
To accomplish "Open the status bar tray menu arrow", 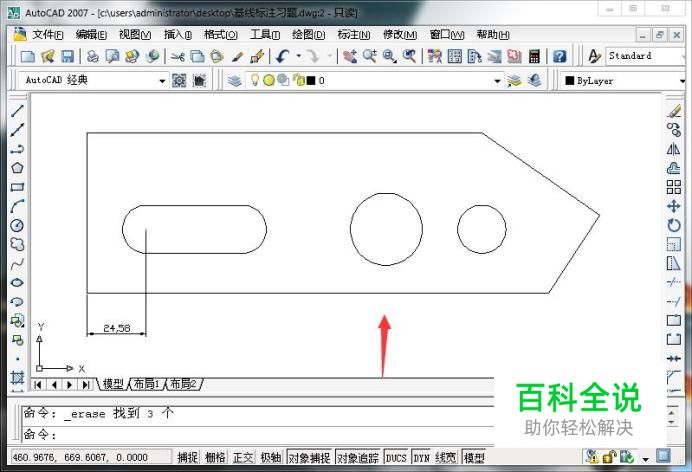I will click(645, 459).
